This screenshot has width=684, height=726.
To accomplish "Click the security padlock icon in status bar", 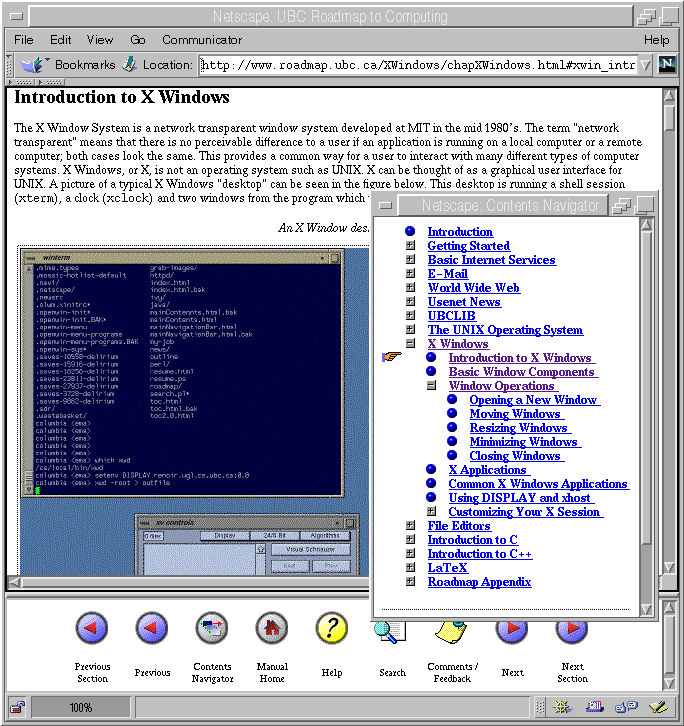I will (x=18, y=707).
